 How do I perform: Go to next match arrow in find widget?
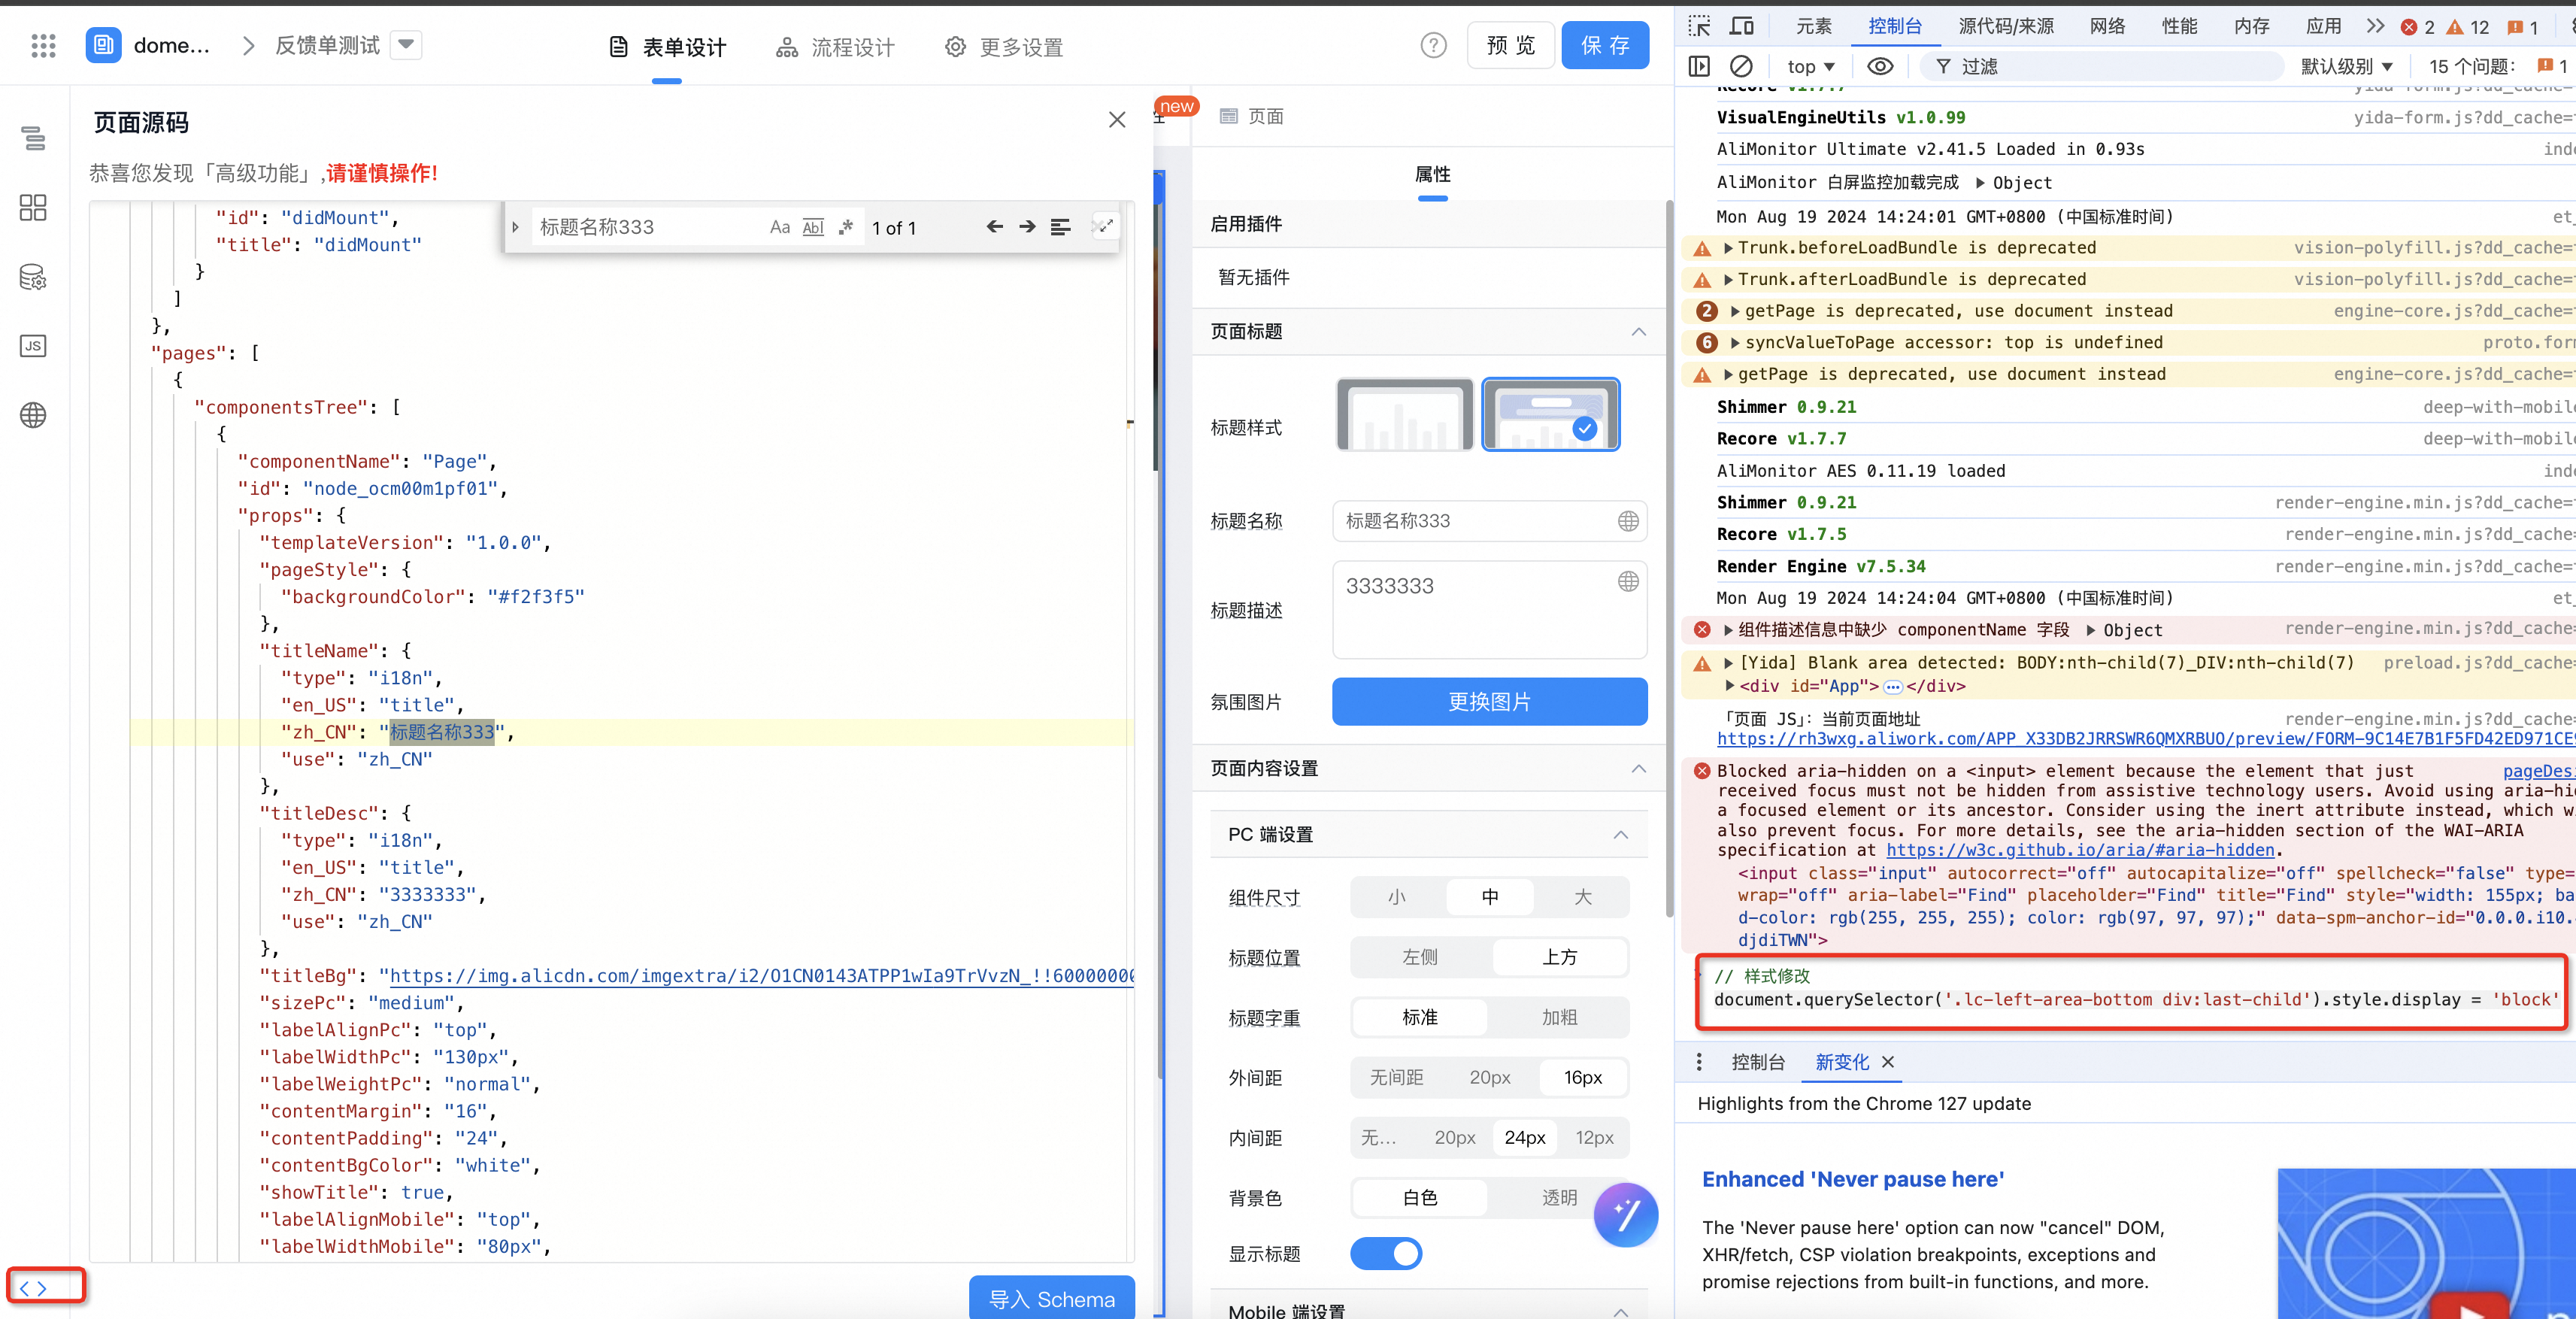pos(1027,227)
